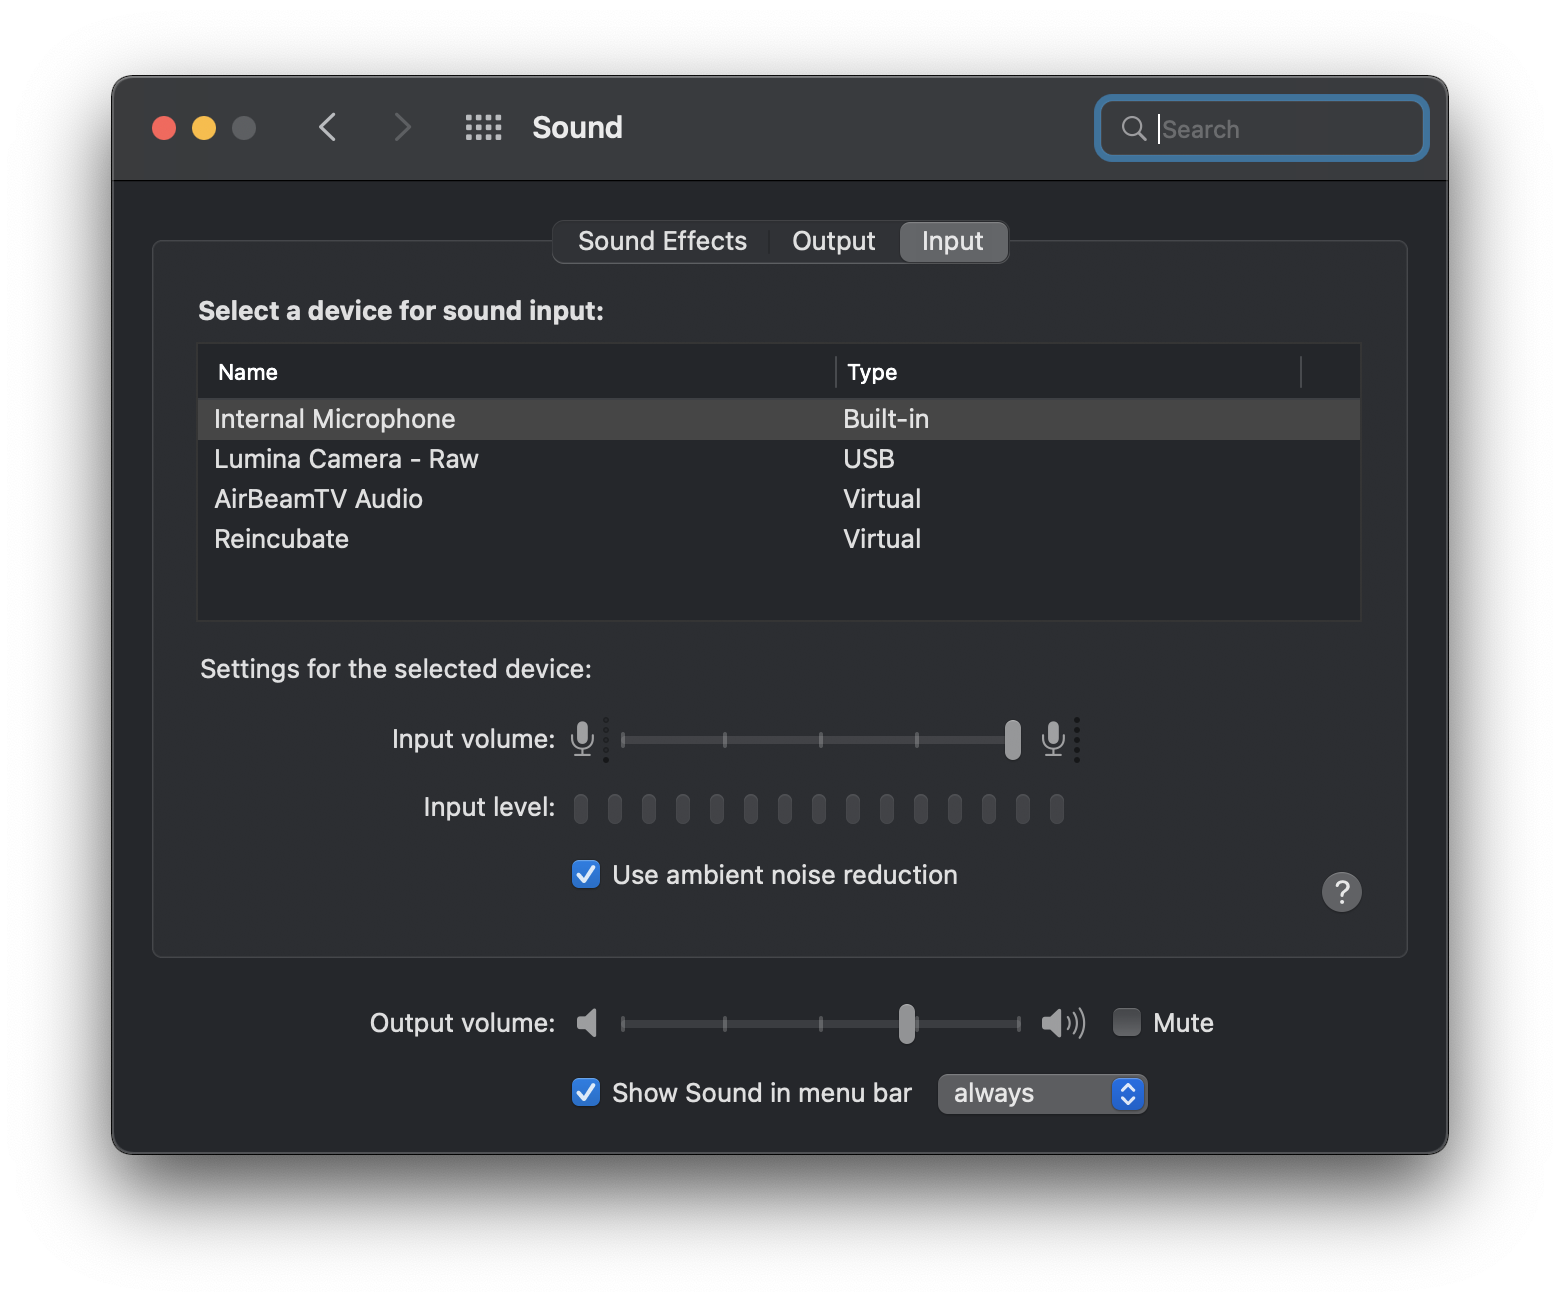Sort devices by Type column header
Viewport: 1560px width, 1302px height.
point(1068,372)
